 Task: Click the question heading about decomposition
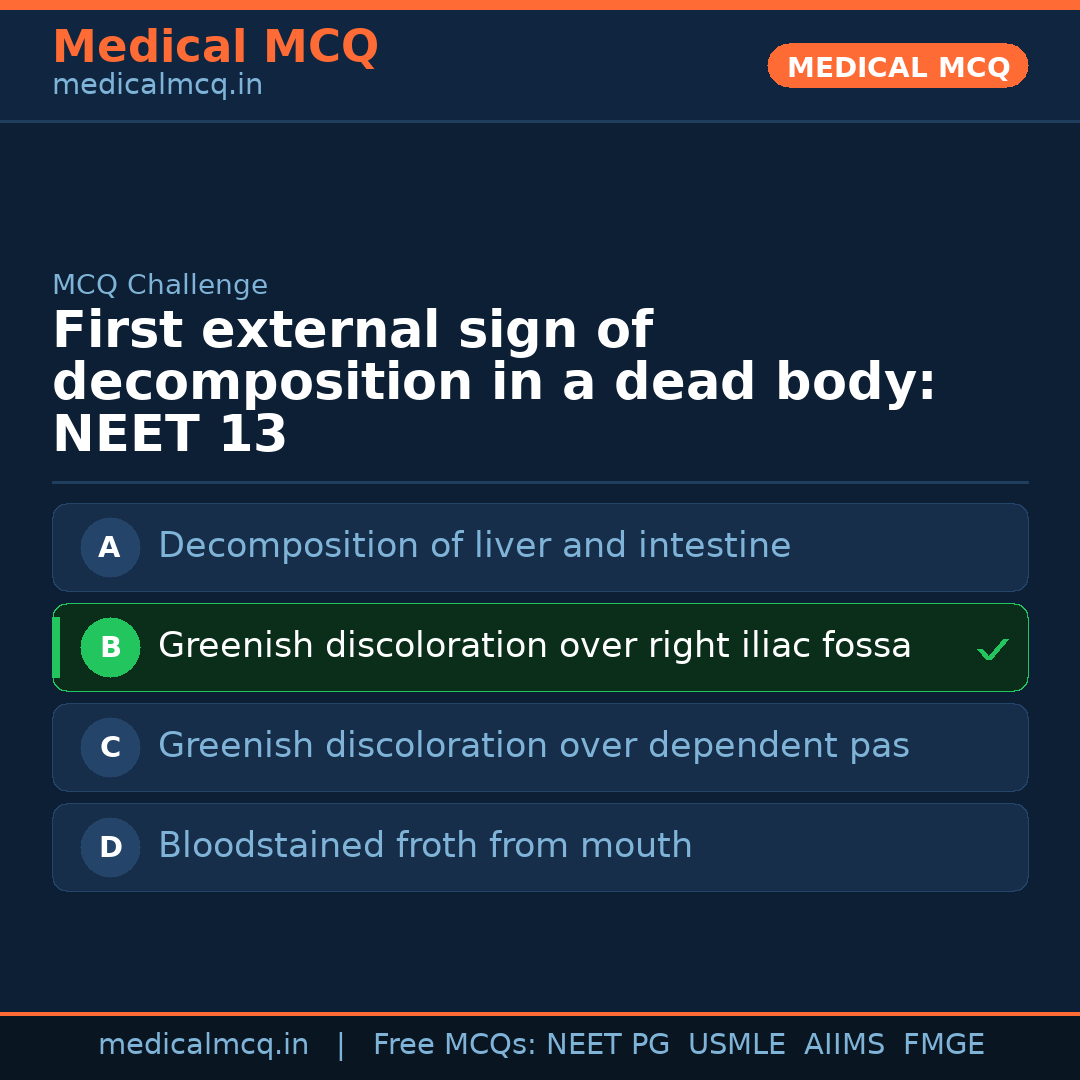(494, 383)
